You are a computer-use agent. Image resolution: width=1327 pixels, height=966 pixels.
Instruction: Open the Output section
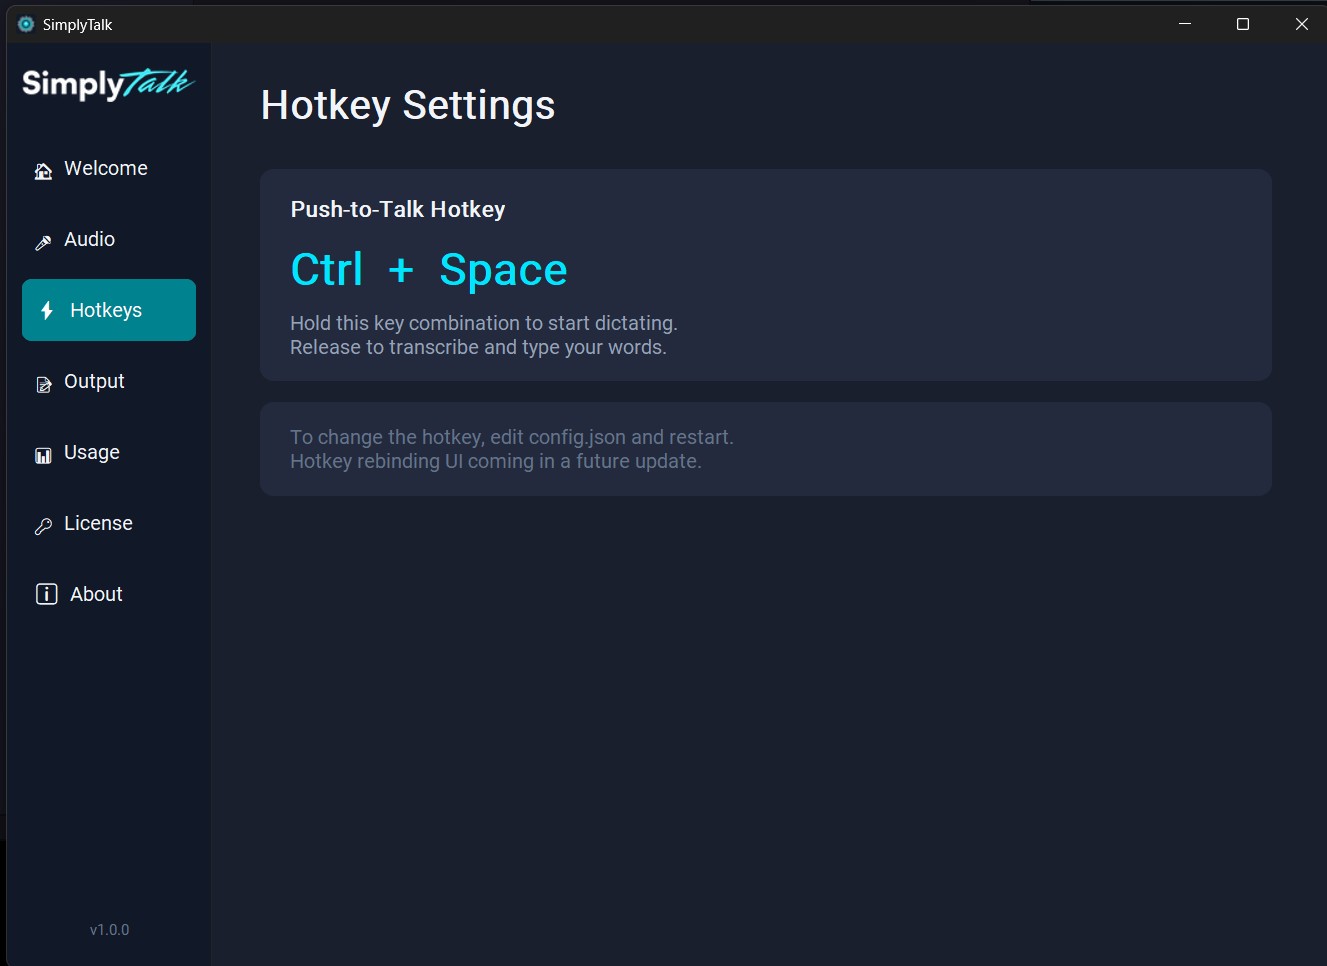click(x=109, y=381)
